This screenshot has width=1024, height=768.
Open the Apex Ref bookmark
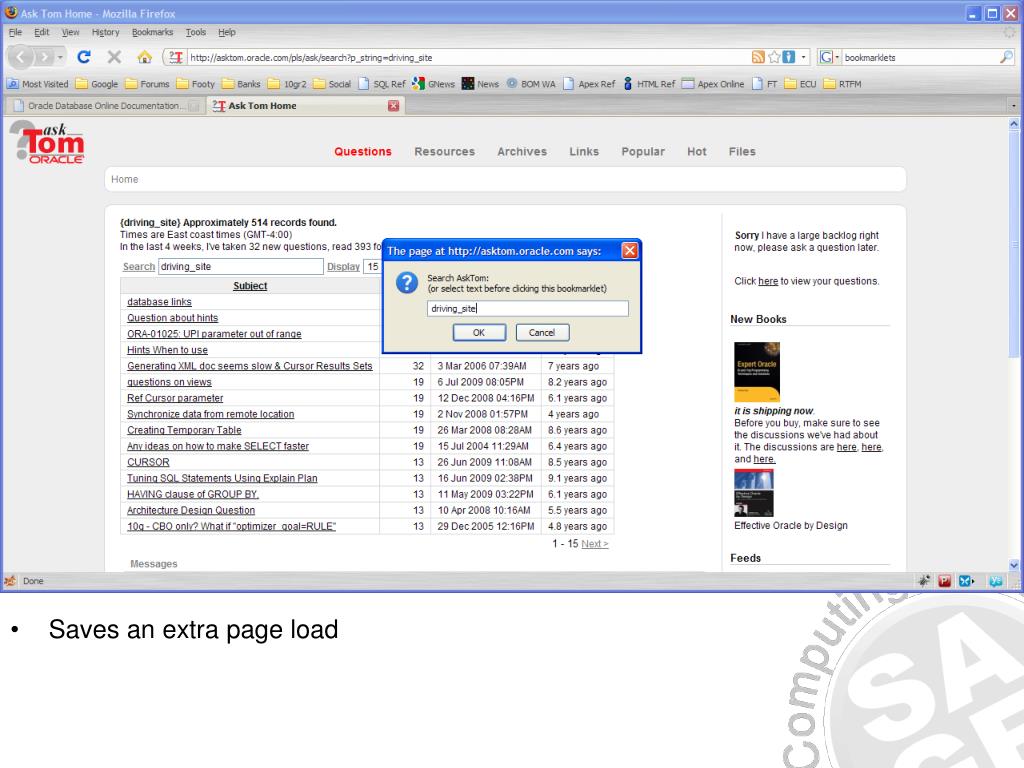[589, 84]
